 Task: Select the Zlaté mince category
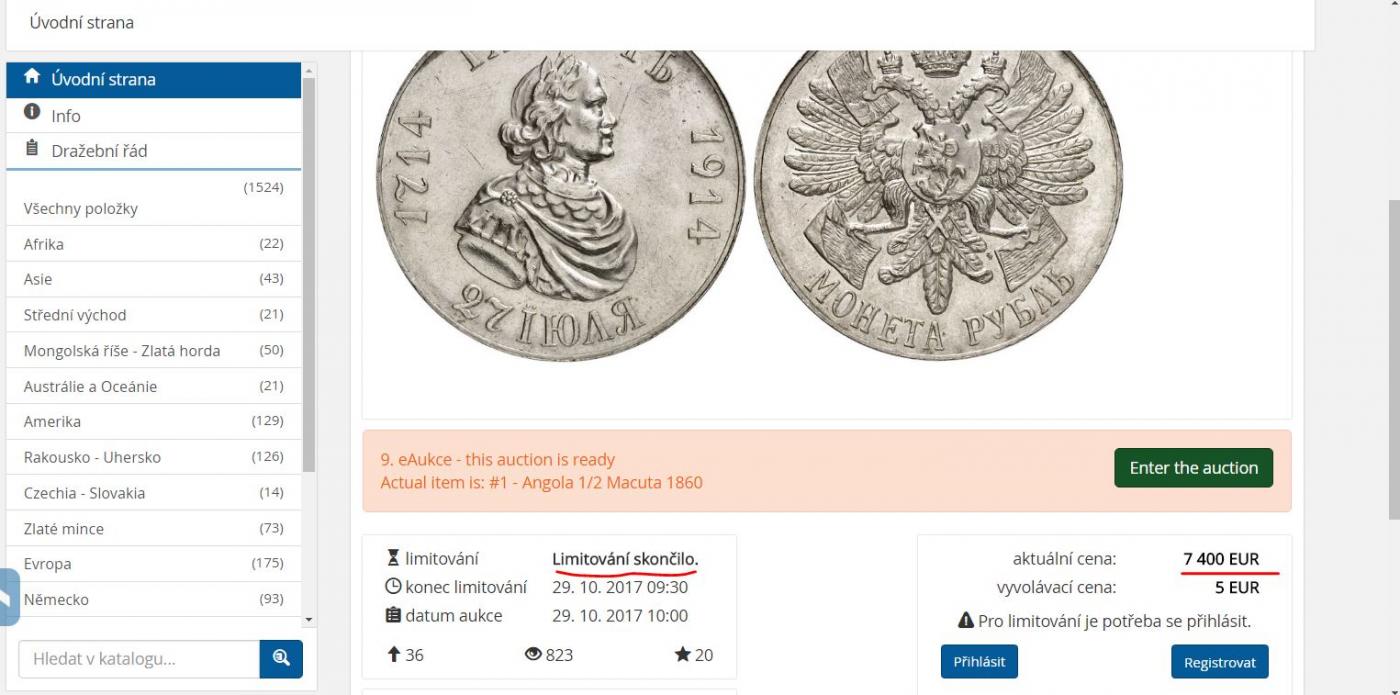click(x=153, y=528)
